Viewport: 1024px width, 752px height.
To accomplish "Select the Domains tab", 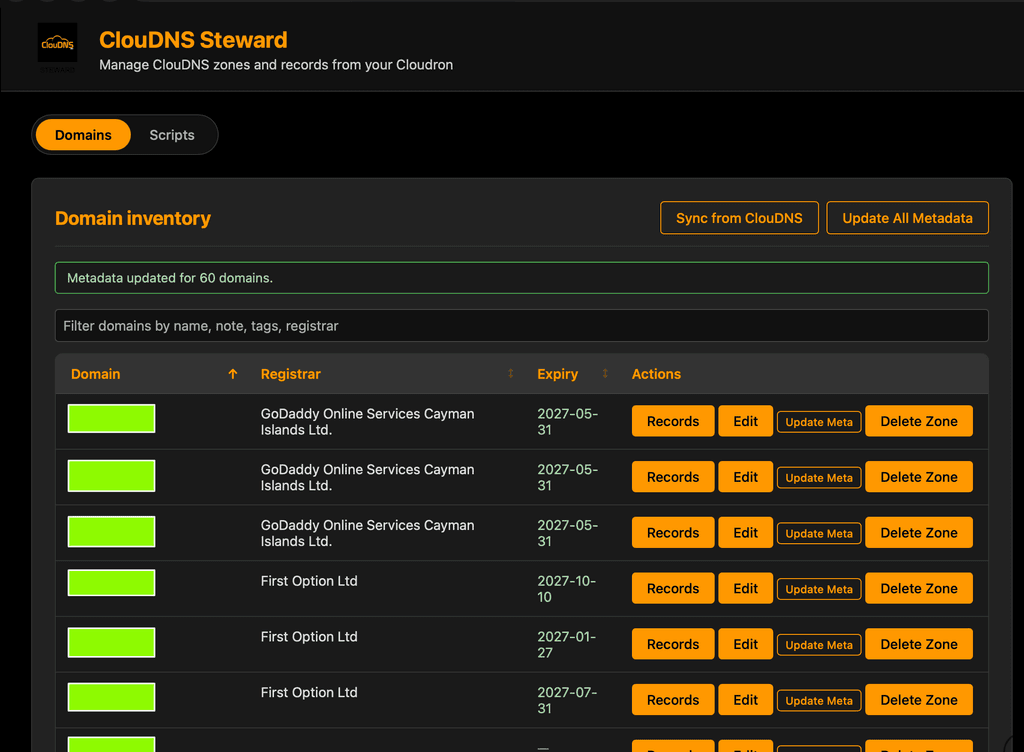I will click(x=83, y=134).
